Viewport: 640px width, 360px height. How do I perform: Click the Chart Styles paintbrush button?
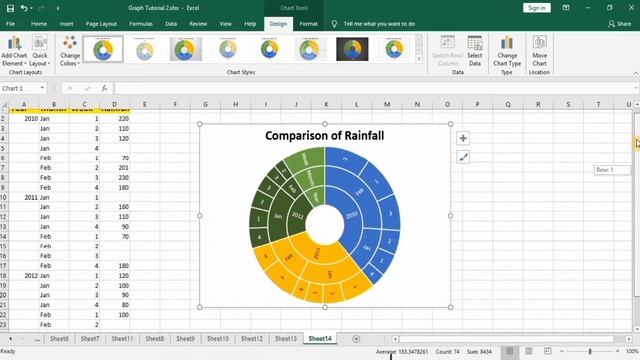point(463,157)
